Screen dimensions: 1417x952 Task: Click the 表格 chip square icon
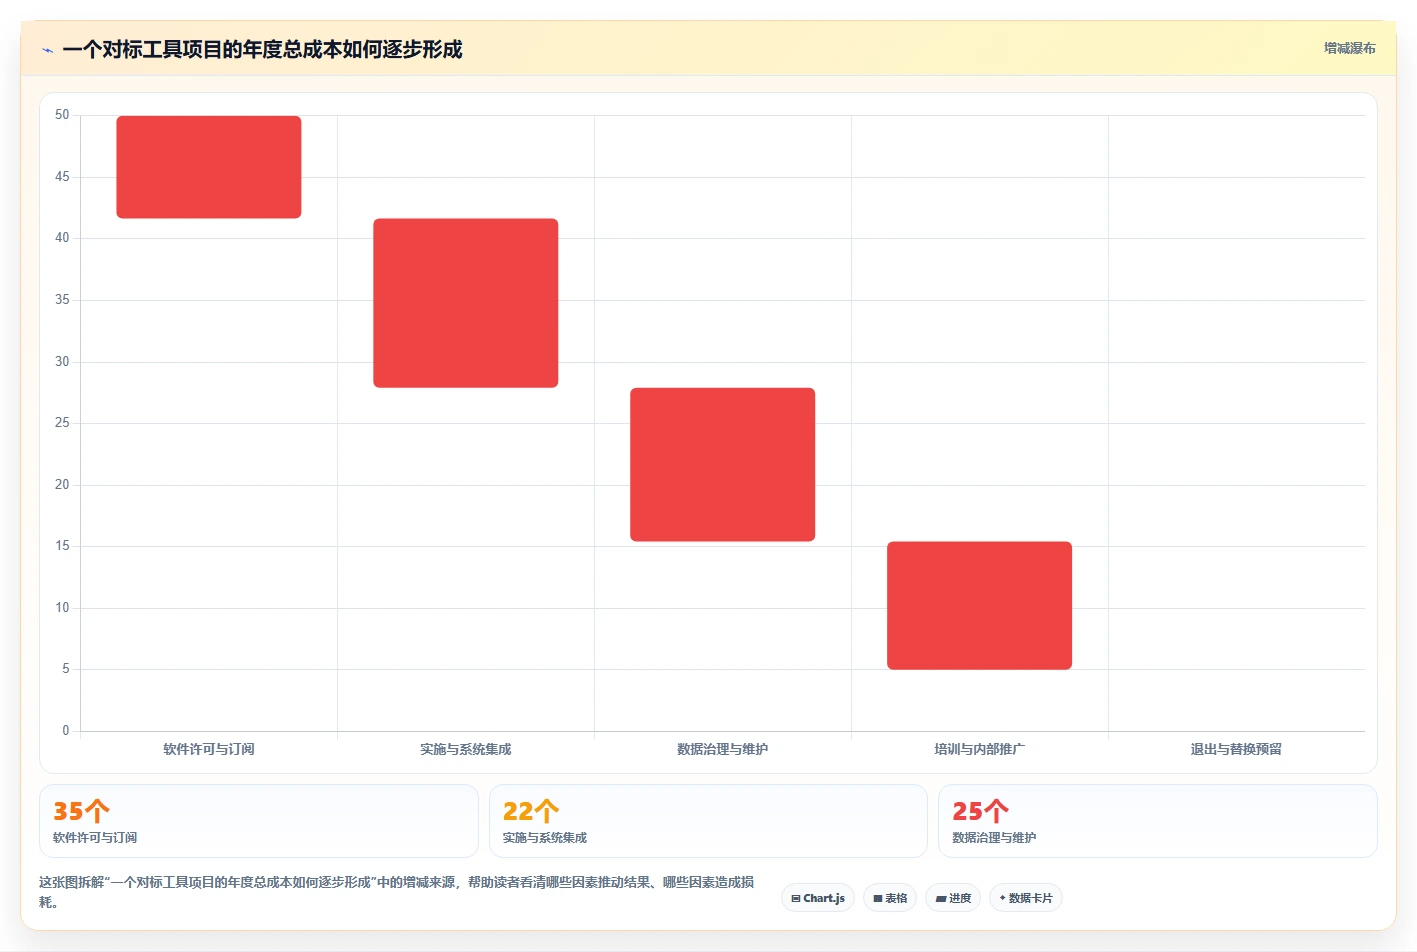878,899
